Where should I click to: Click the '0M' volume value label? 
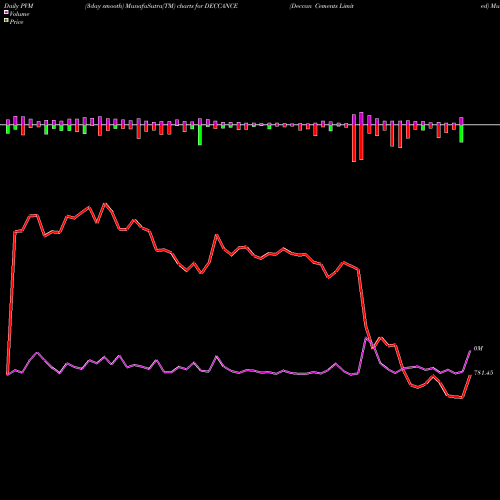(478, 349)
